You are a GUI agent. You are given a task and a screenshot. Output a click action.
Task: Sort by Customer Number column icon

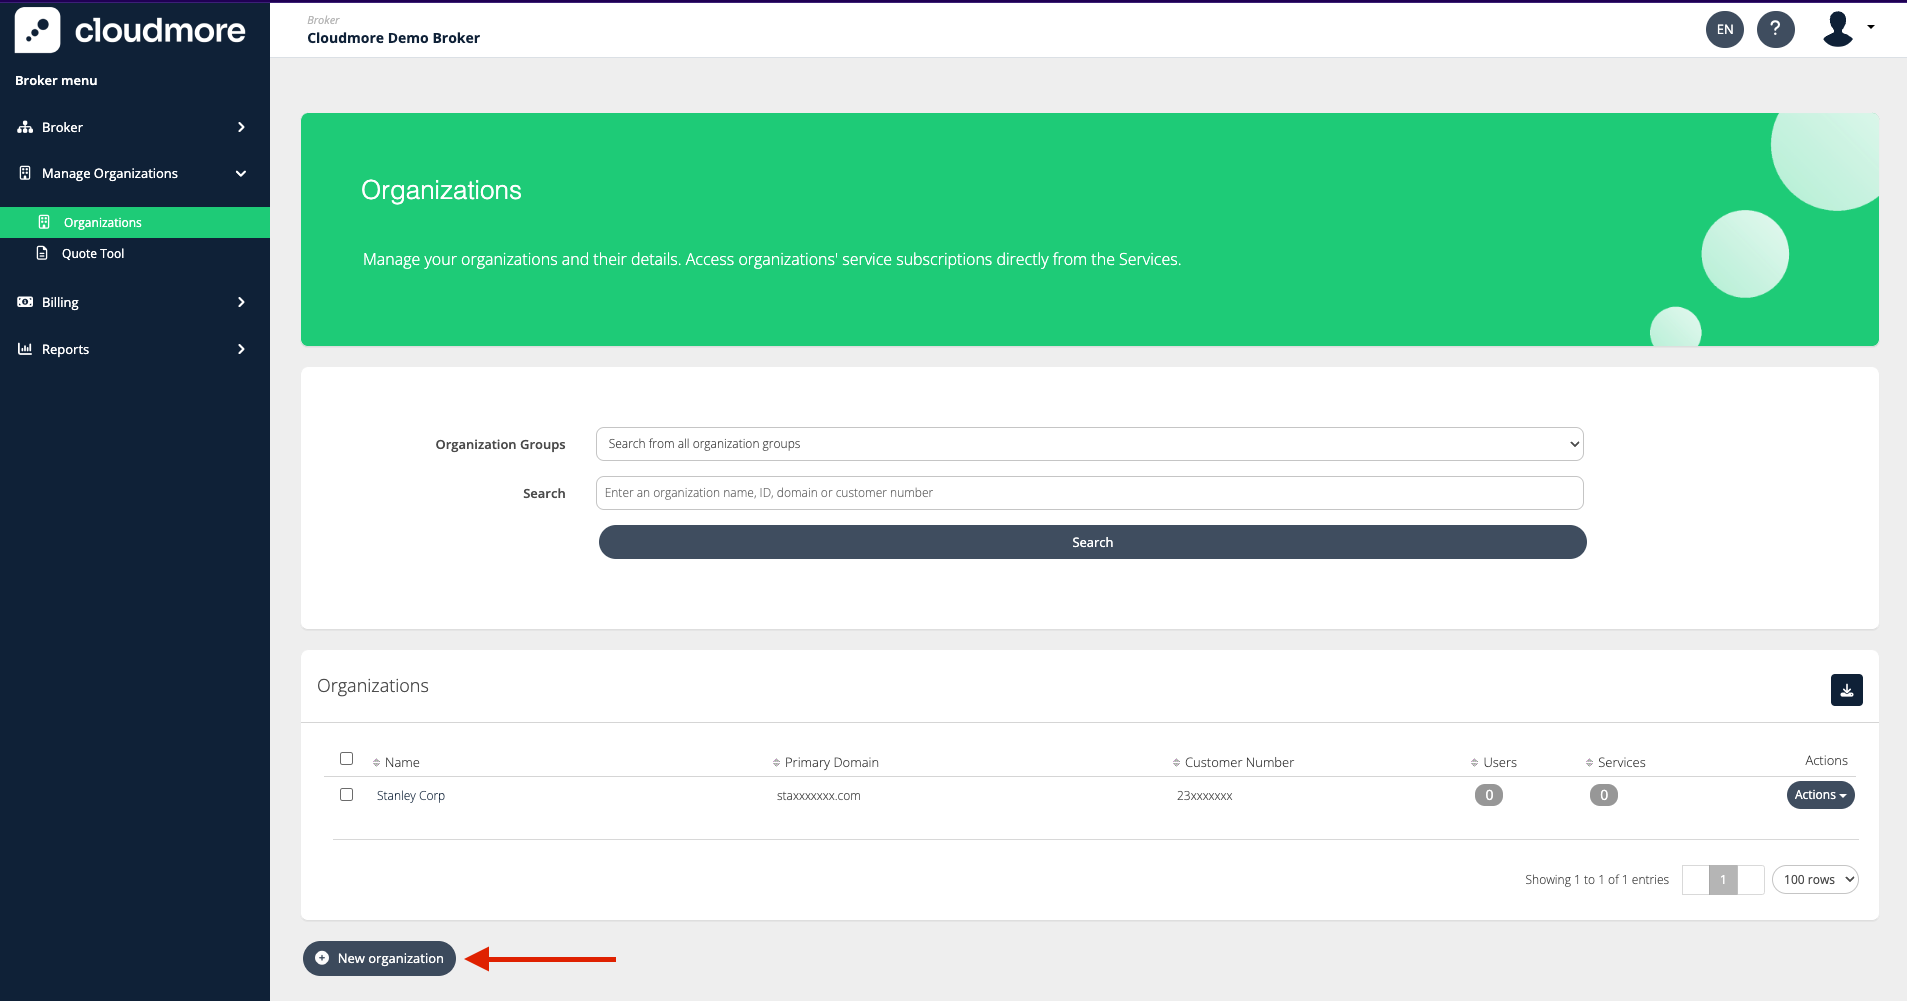(1176, 763)
